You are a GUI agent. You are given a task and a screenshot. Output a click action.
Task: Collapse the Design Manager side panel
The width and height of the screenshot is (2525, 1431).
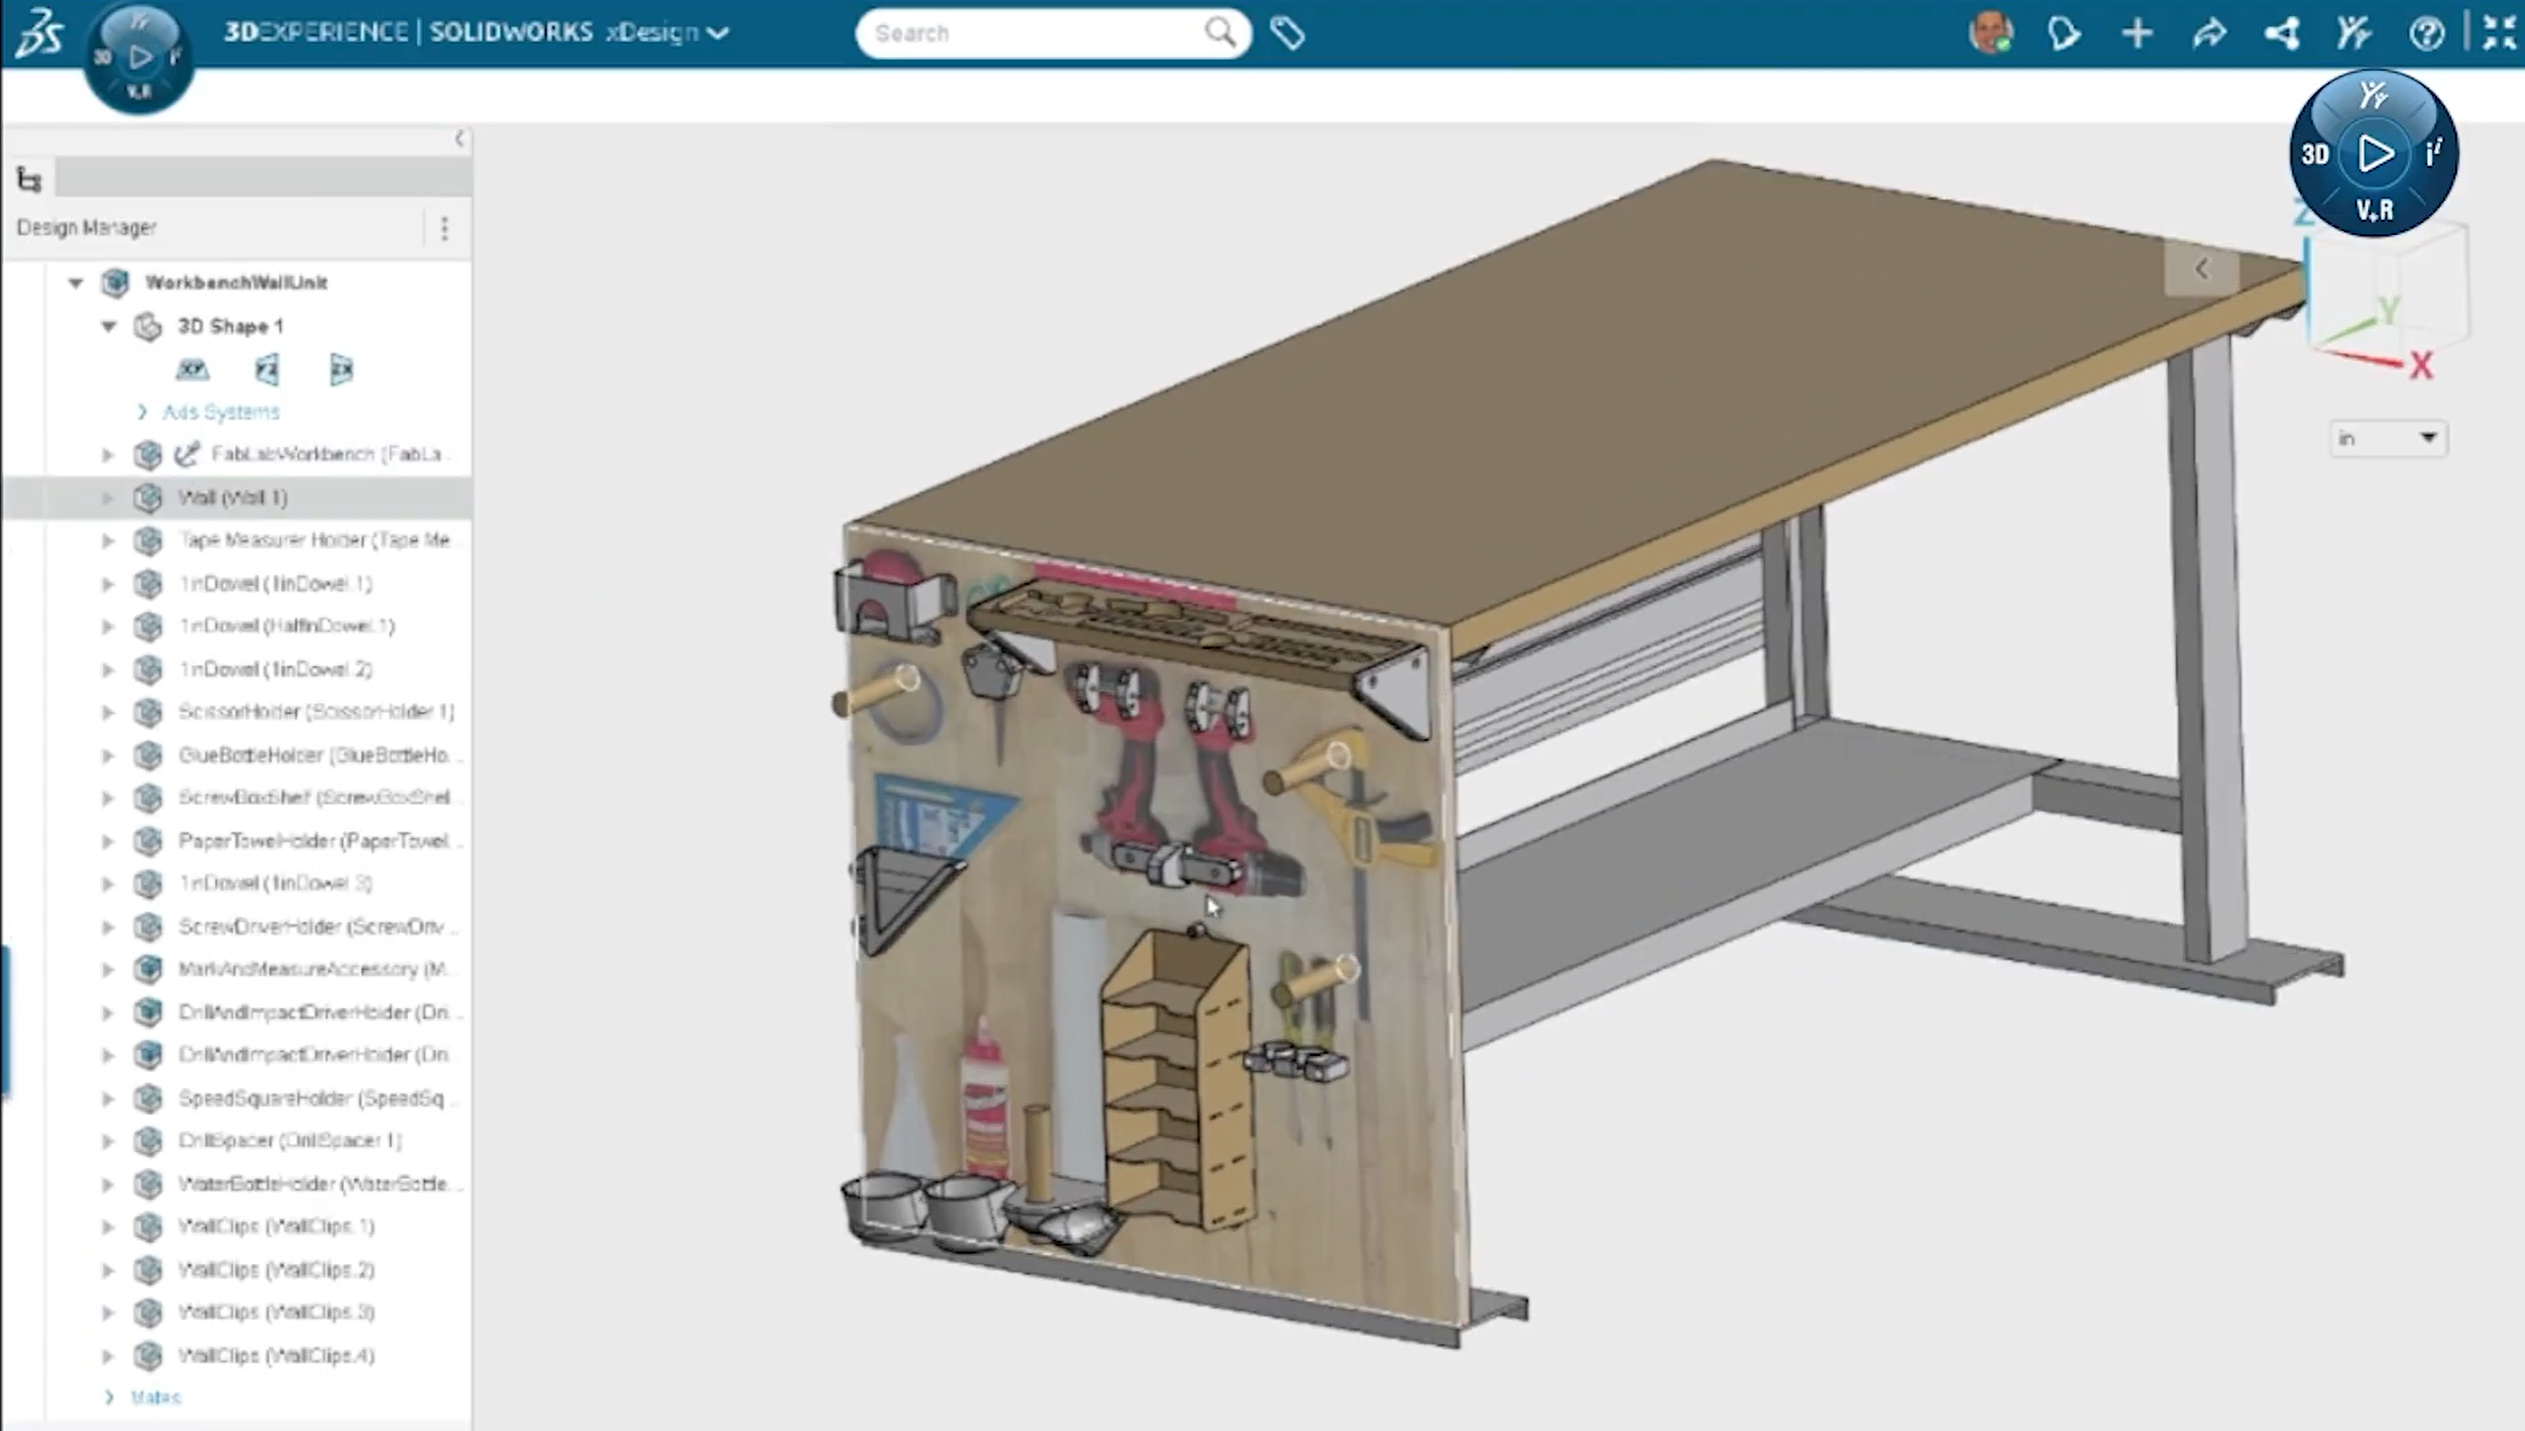[x=459, y=139]
